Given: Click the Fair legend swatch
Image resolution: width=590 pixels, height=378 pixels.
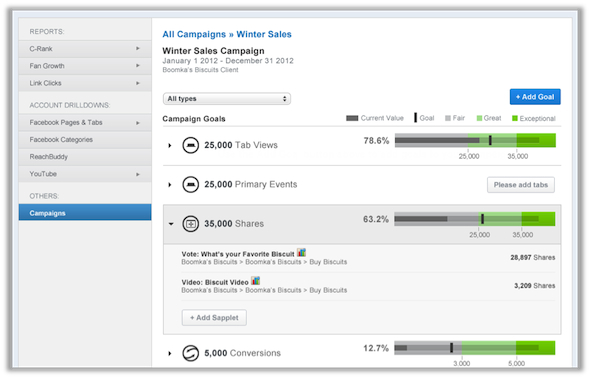Looking at the screenshot, I should coord(448,118).
